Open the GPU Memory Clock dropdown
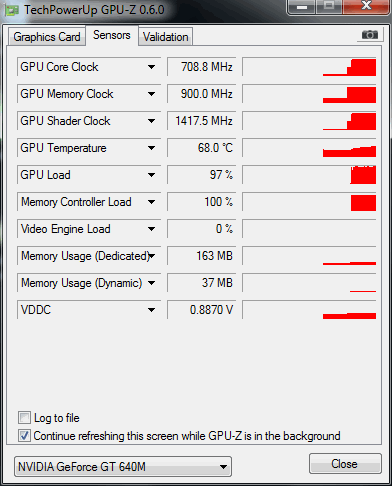Image resolution: width=392 pixels, height=486 pixels. [152, 94]
